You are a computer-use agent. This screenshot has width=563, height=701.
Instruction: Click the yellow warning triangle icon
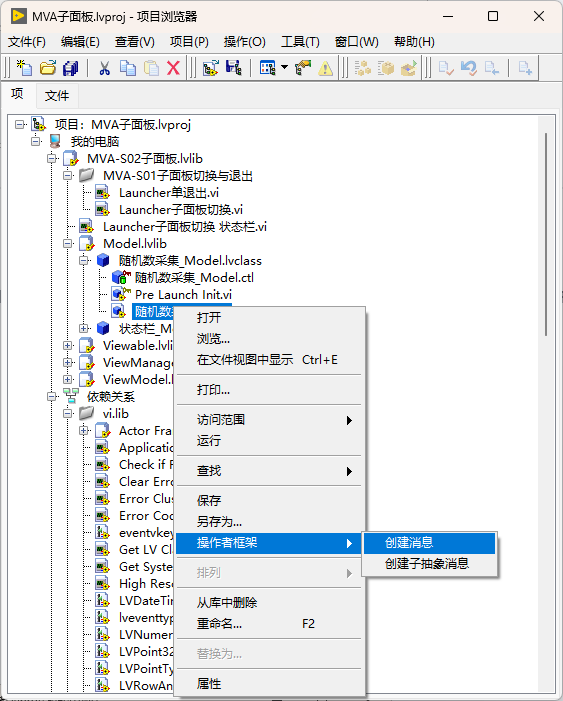pos(326,68)
